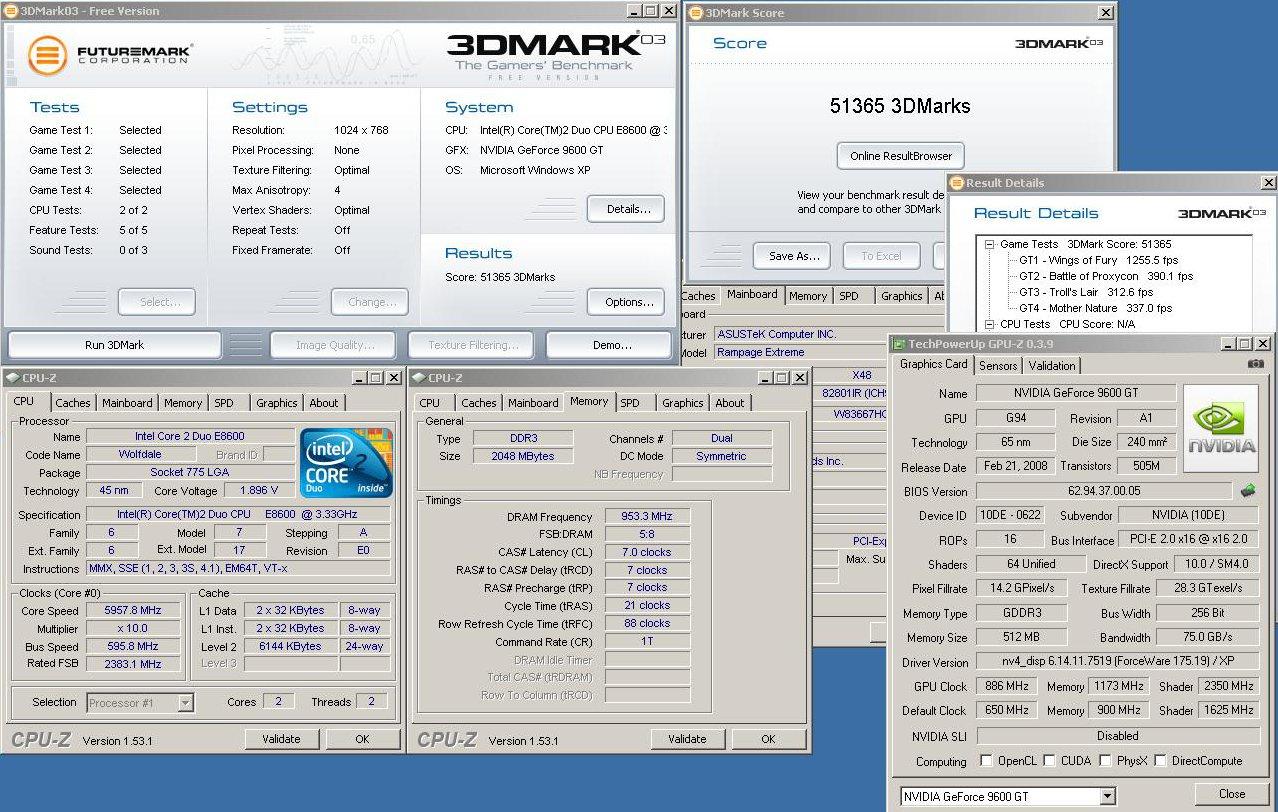Click title icon of CPU-Z window showing Memory tab
Viewport: 1278px width, 812px height.
418,378
